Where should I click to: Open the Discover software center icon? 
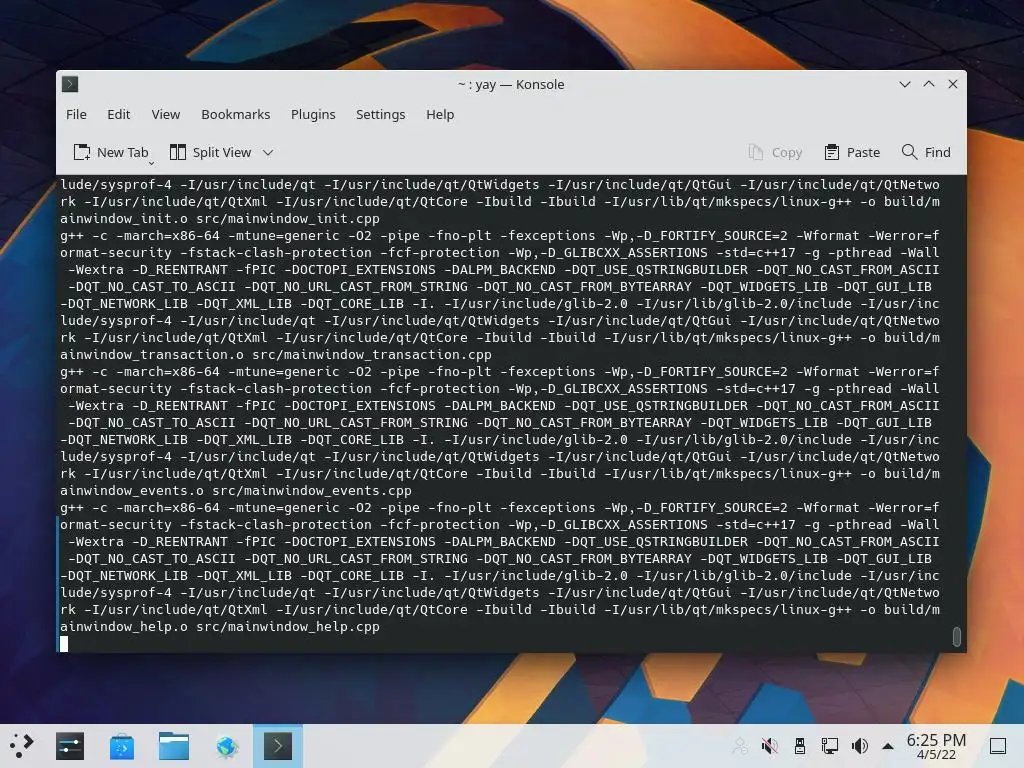pyautogui.click(x=122, y=746)
